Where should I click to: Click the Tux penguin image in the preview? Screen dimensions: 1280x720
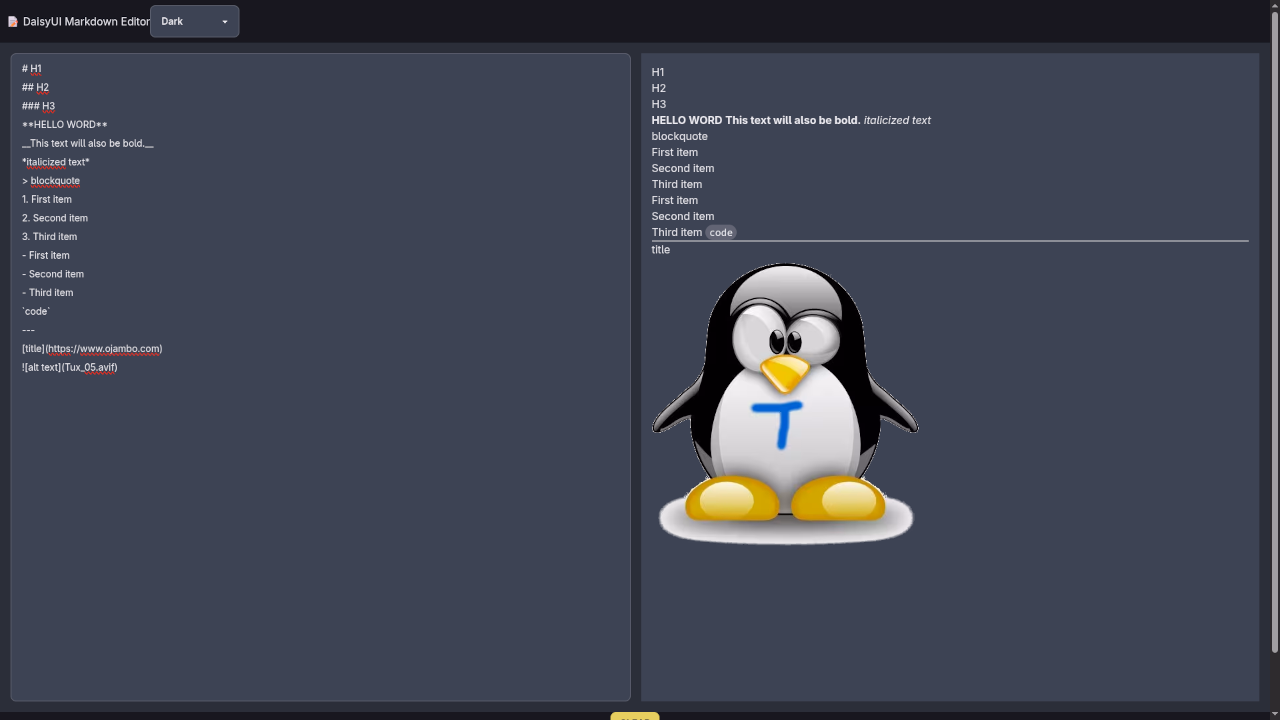[785, 403]
